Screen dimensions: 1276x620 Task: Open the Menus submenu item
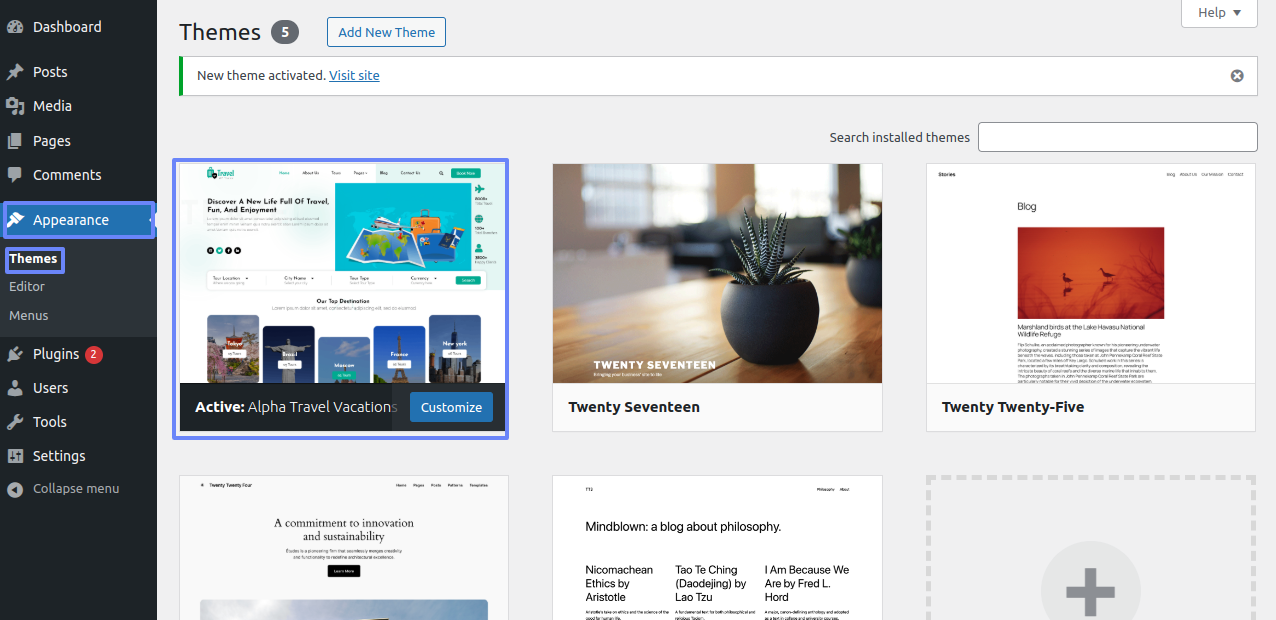(x=29, y=316)
